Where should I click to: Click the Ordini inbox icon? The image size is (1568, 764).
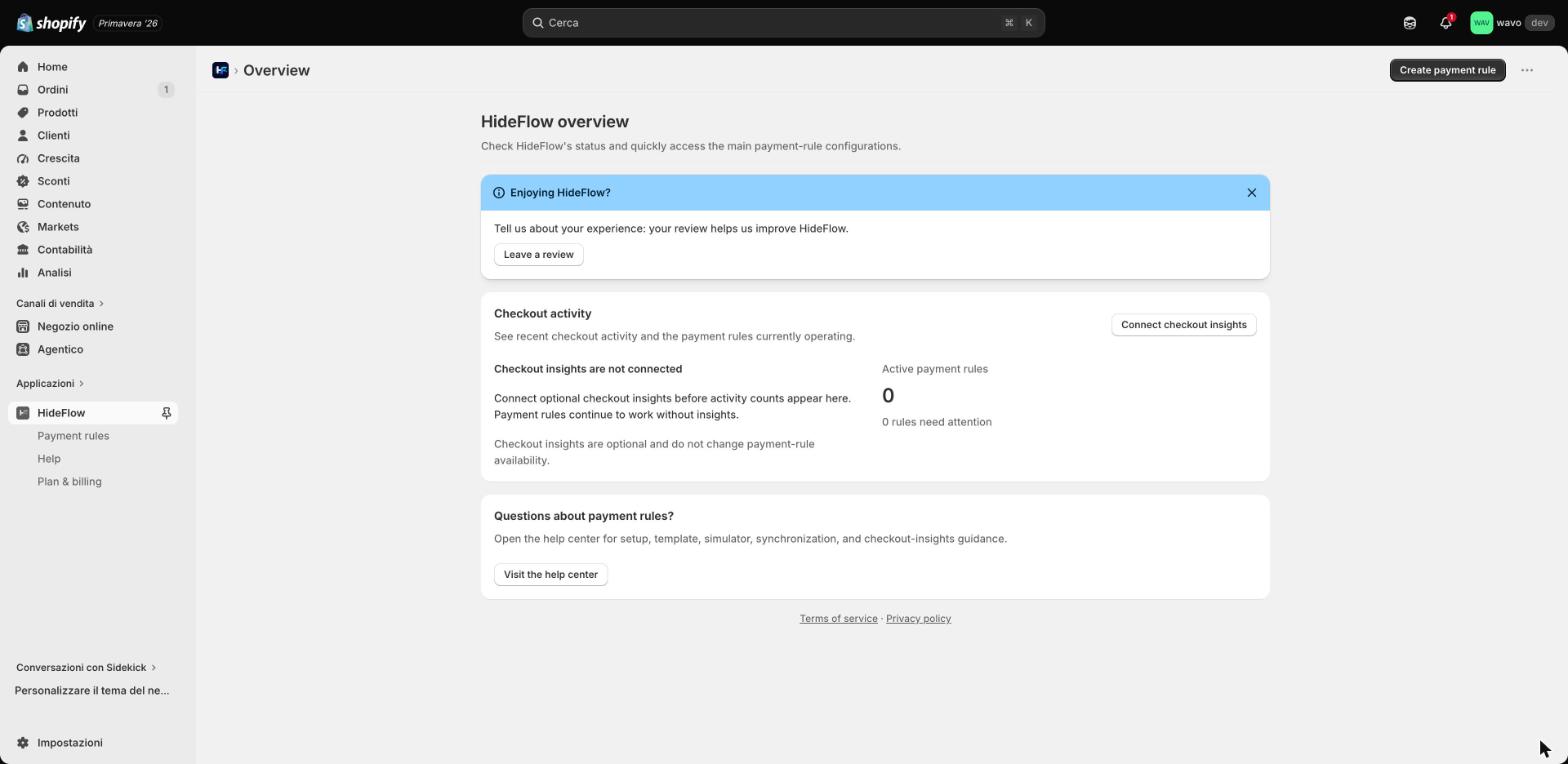[23, 90]
